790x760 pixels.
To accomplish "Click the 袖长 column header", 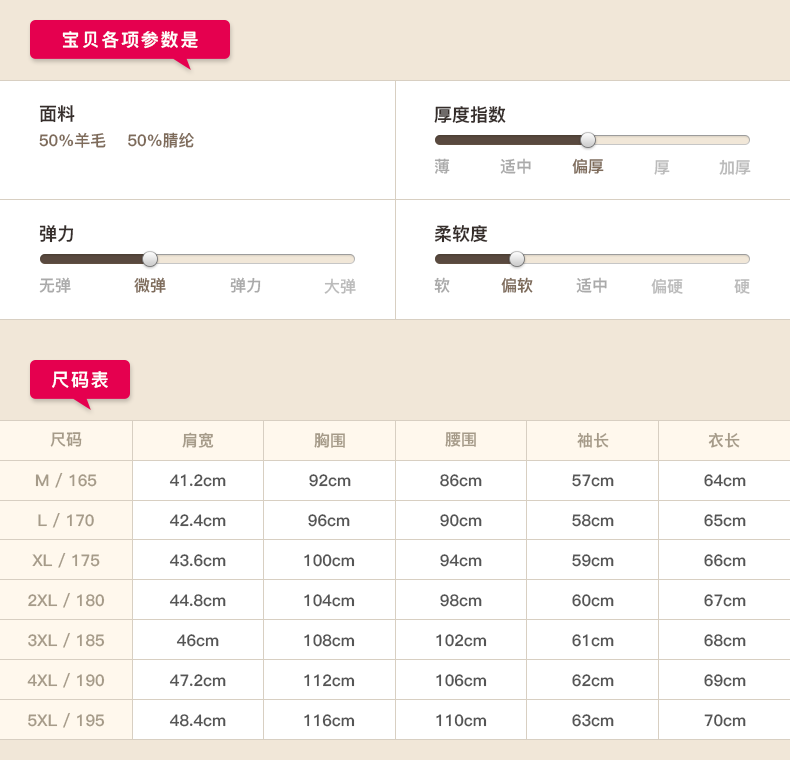I will click(x=592, y=440).
